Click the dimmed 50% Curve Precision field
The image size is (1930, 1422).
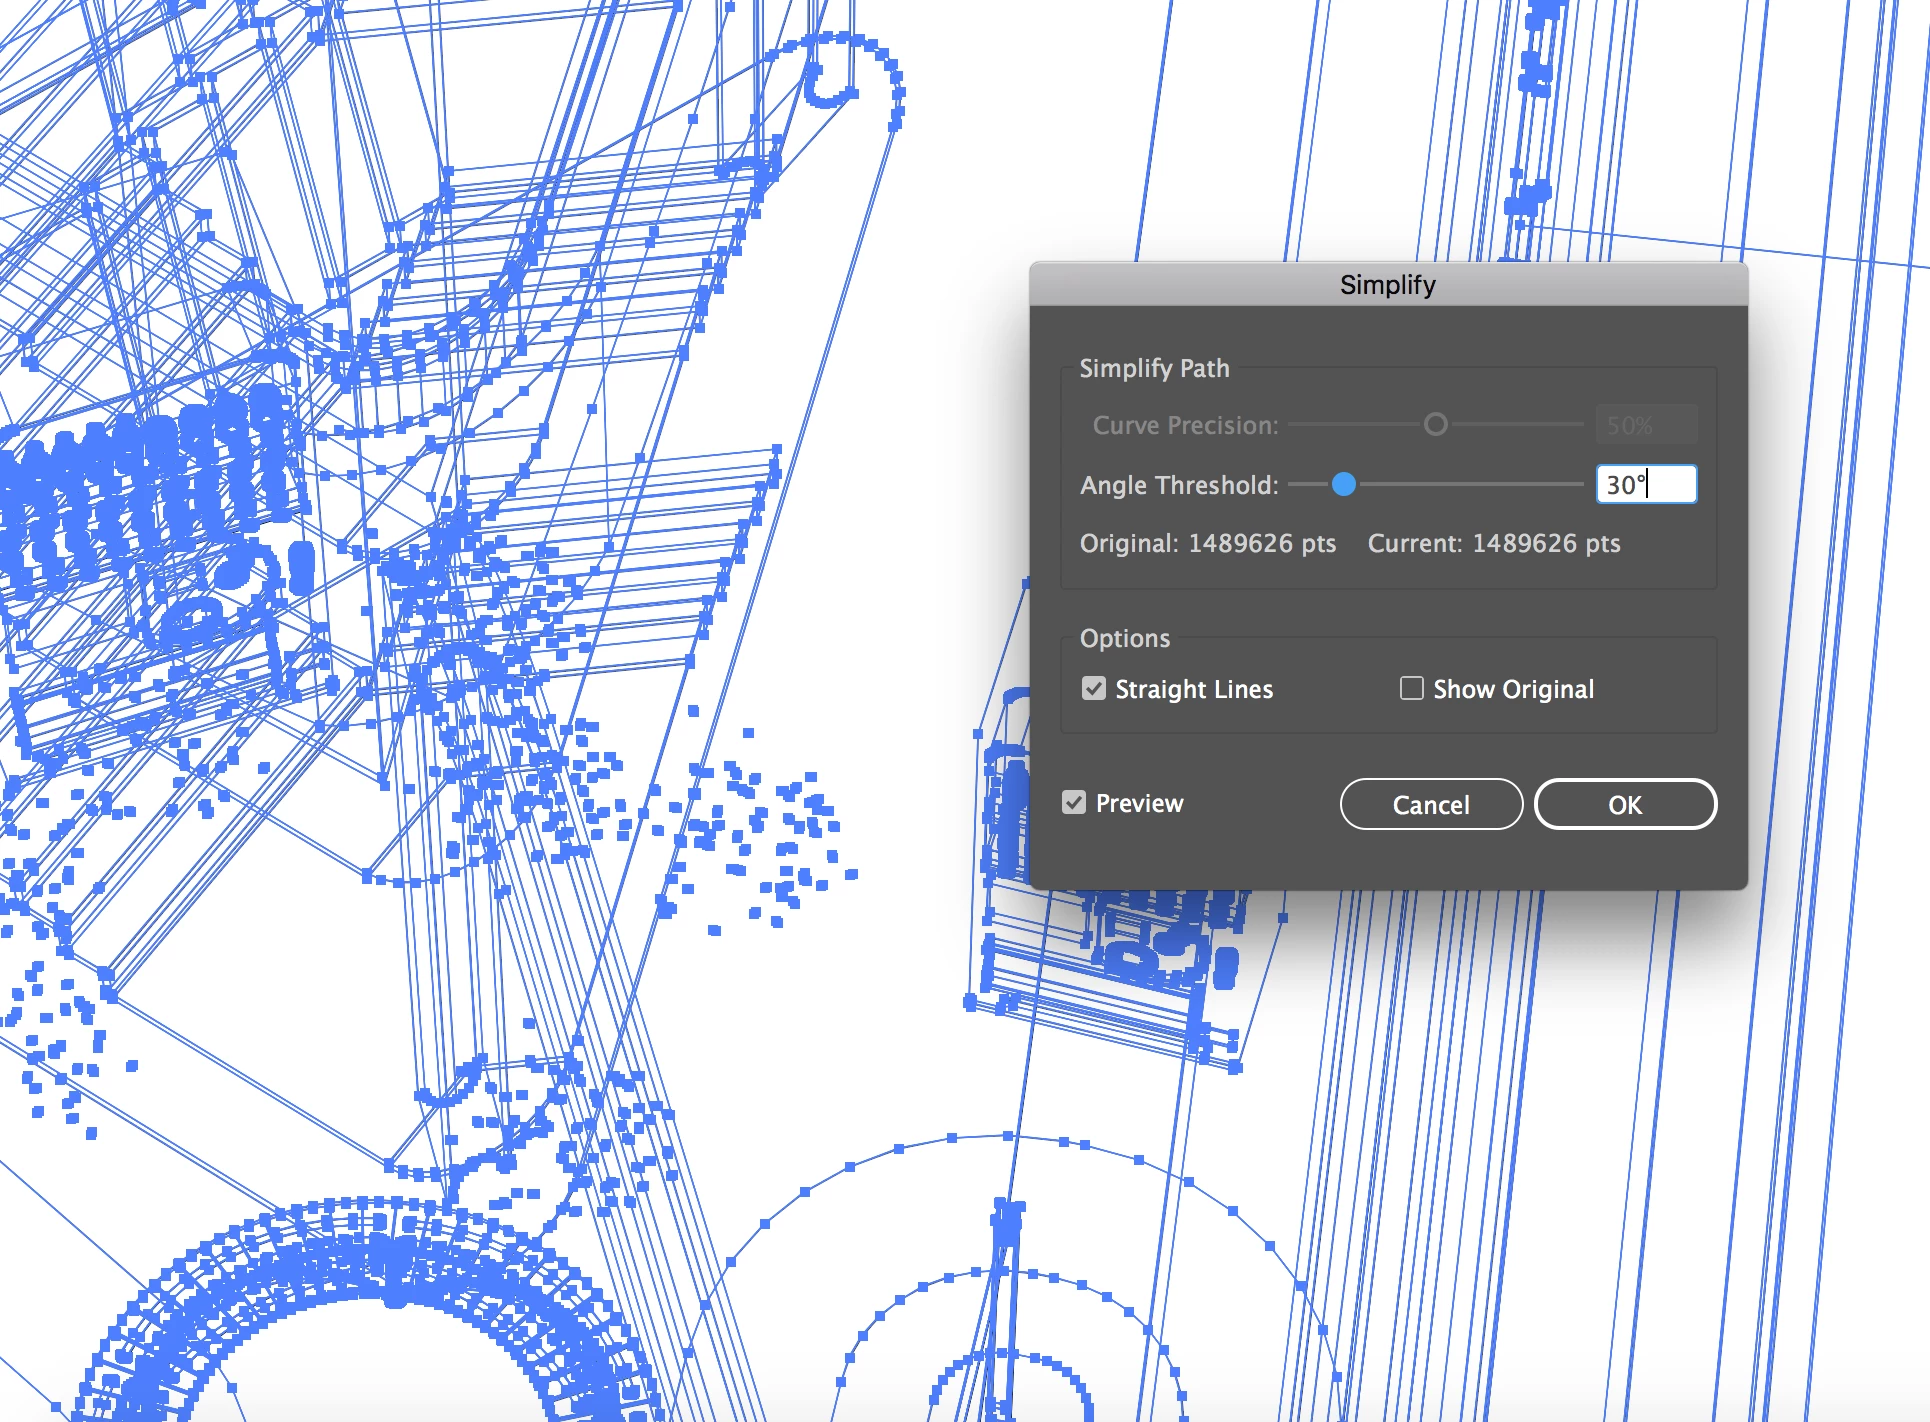click(x=1645, y=425)
